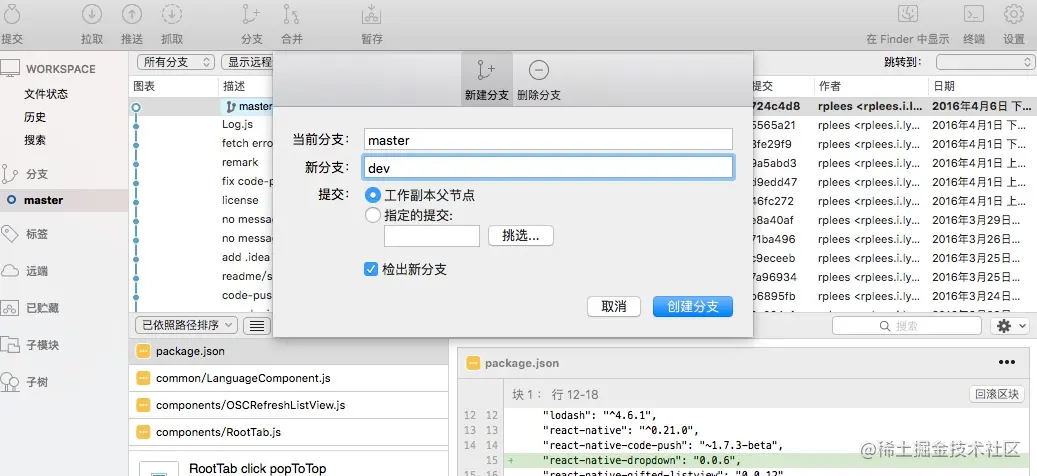
Task: Open the 已依照路径排序 sort dropdown
Action: click(186, 325)
